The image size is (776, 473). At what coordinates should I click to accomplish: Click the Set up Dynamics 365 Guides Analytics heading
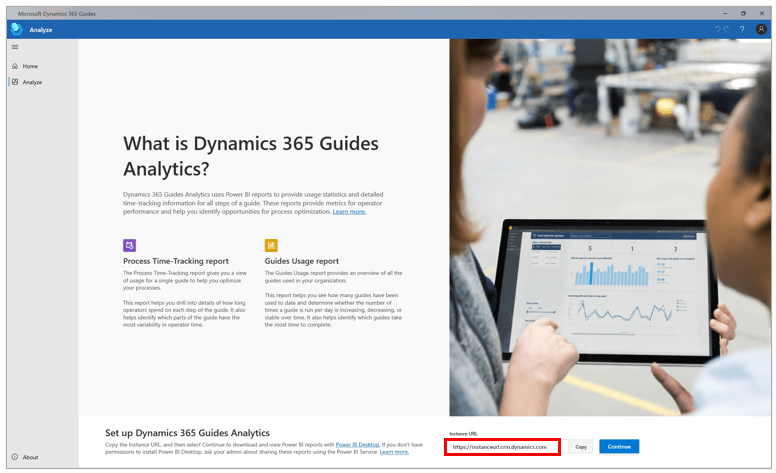click(187, 433)
